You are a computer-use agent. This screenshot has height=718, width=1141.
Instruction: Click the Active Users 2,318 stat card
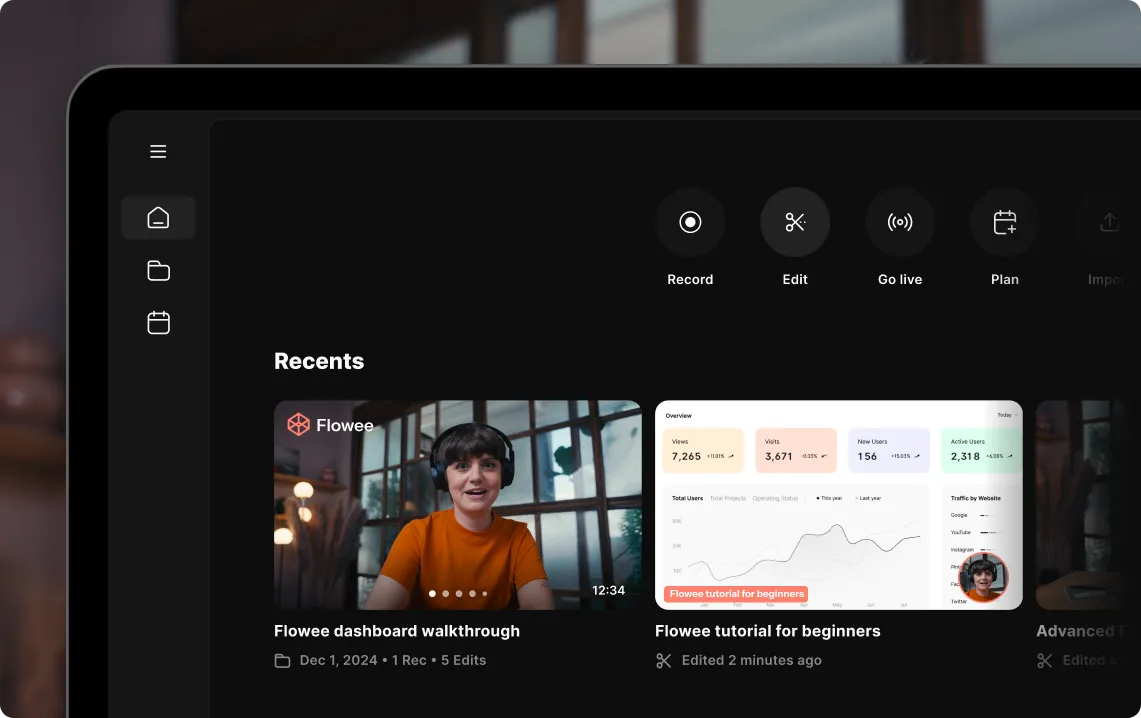(981, 450)
